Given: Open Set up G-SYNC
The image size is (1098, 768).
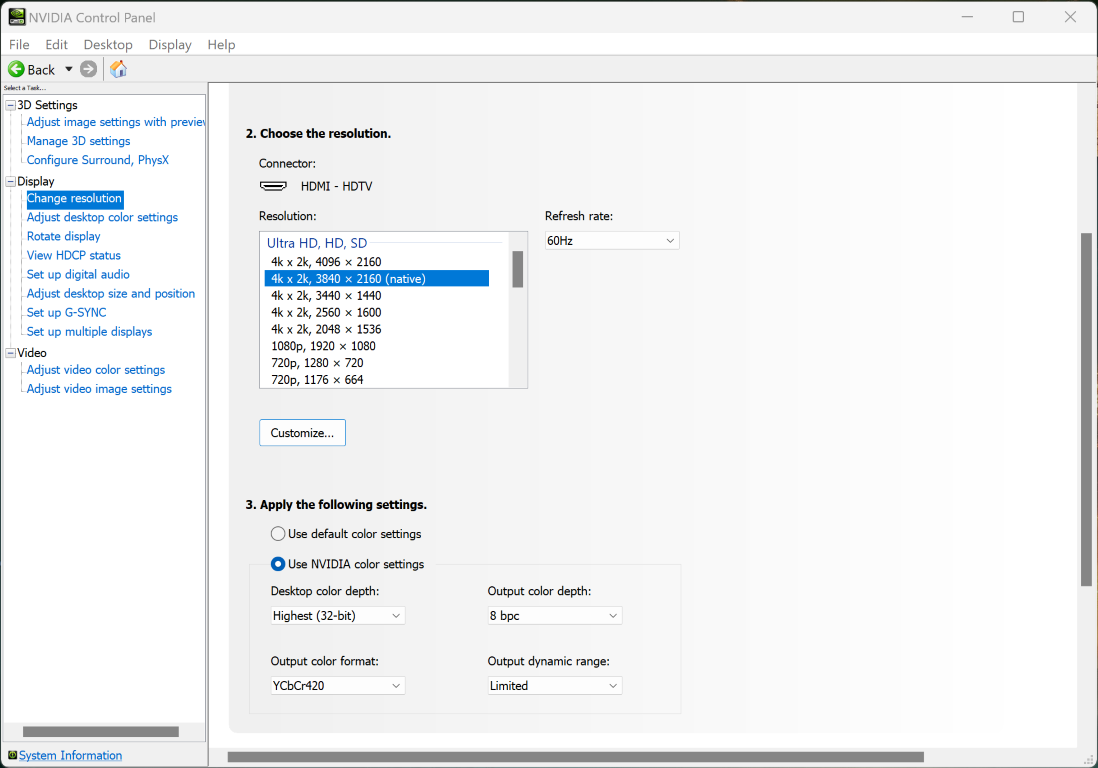Looking at the screenshot, I should click(x=67, y=312).
